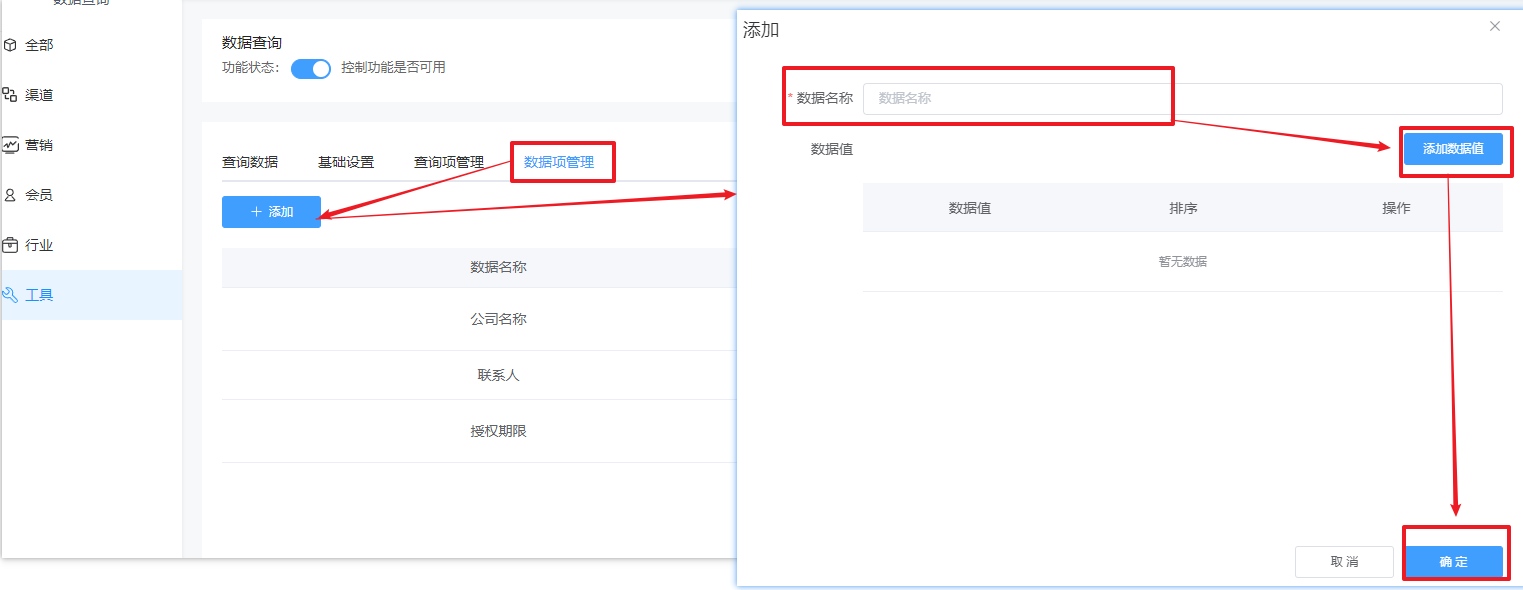The image size is (1523, 590).
Task: Open the 渠道 section from the sidebar
Action: click(13, 94)
